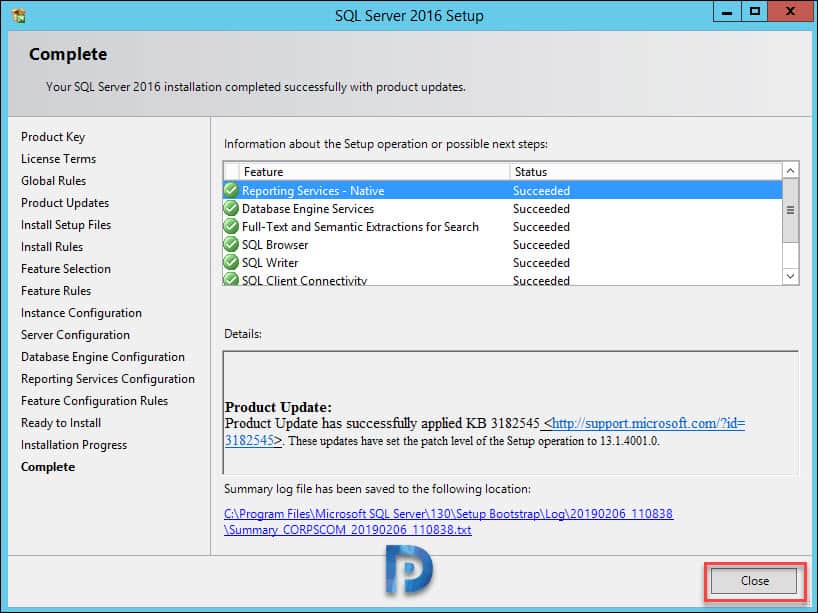
Task: Click the License Terms step
Action: coord(58,159)
